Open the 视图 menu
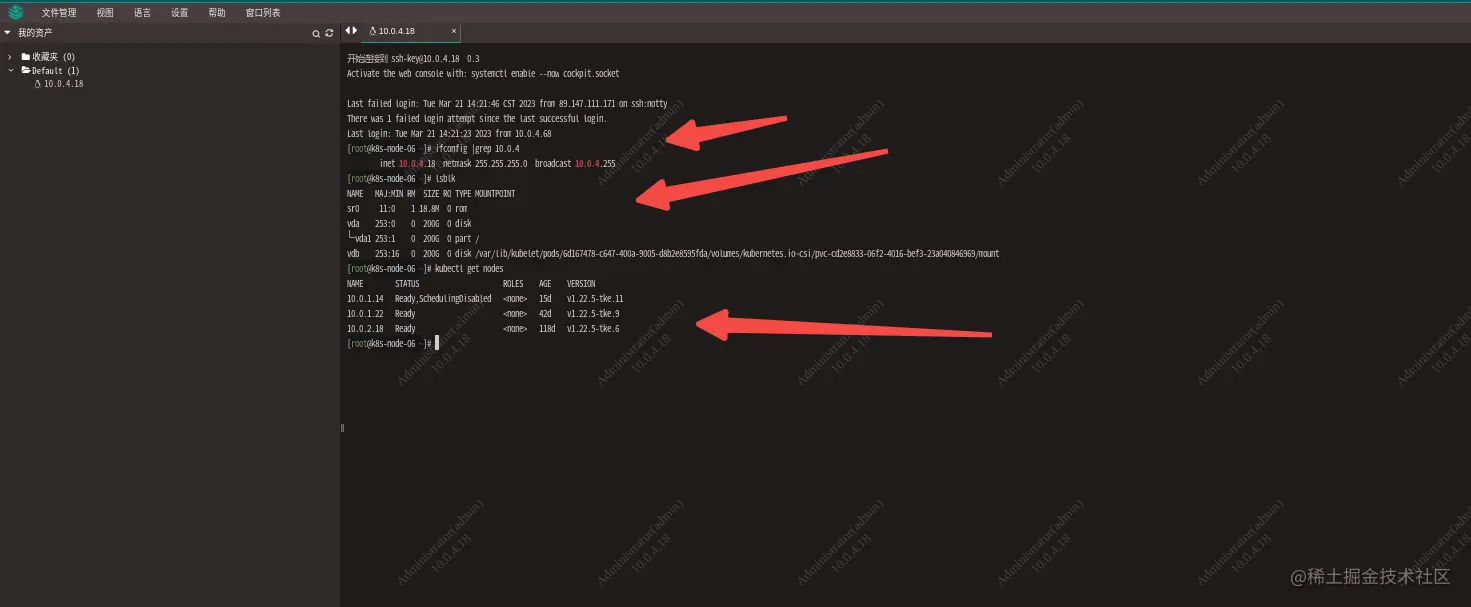The width and height of the screenshot is (1471, 607). click(x=105, y=13)
